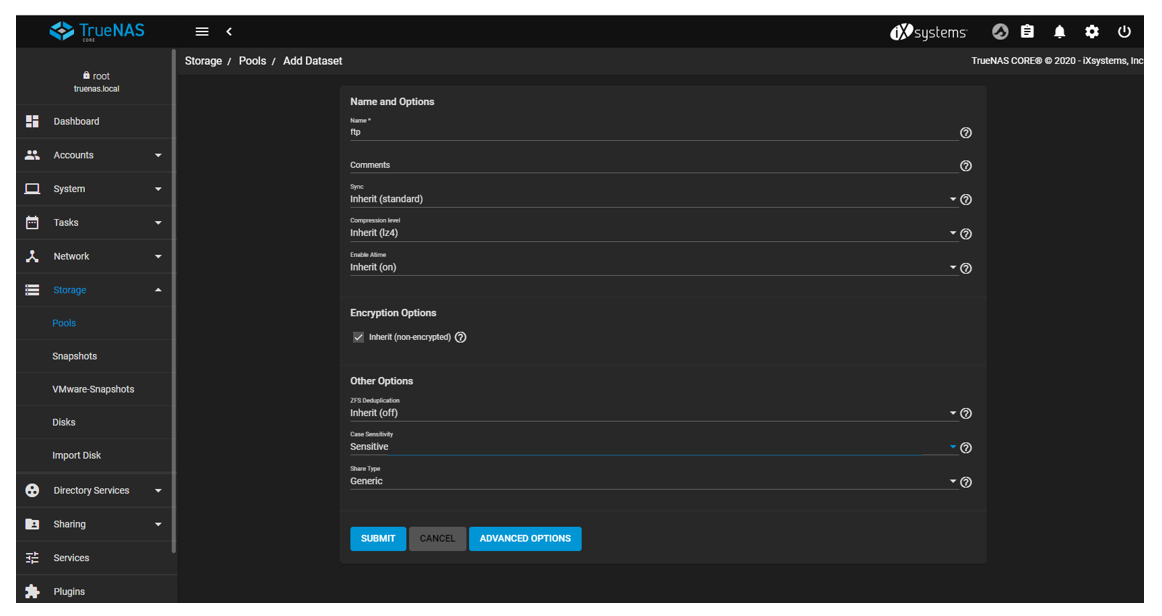Screen dimensions: 1162x616
Task: Toggle the hamburger menu icon
Action: [x=202, y=31]
